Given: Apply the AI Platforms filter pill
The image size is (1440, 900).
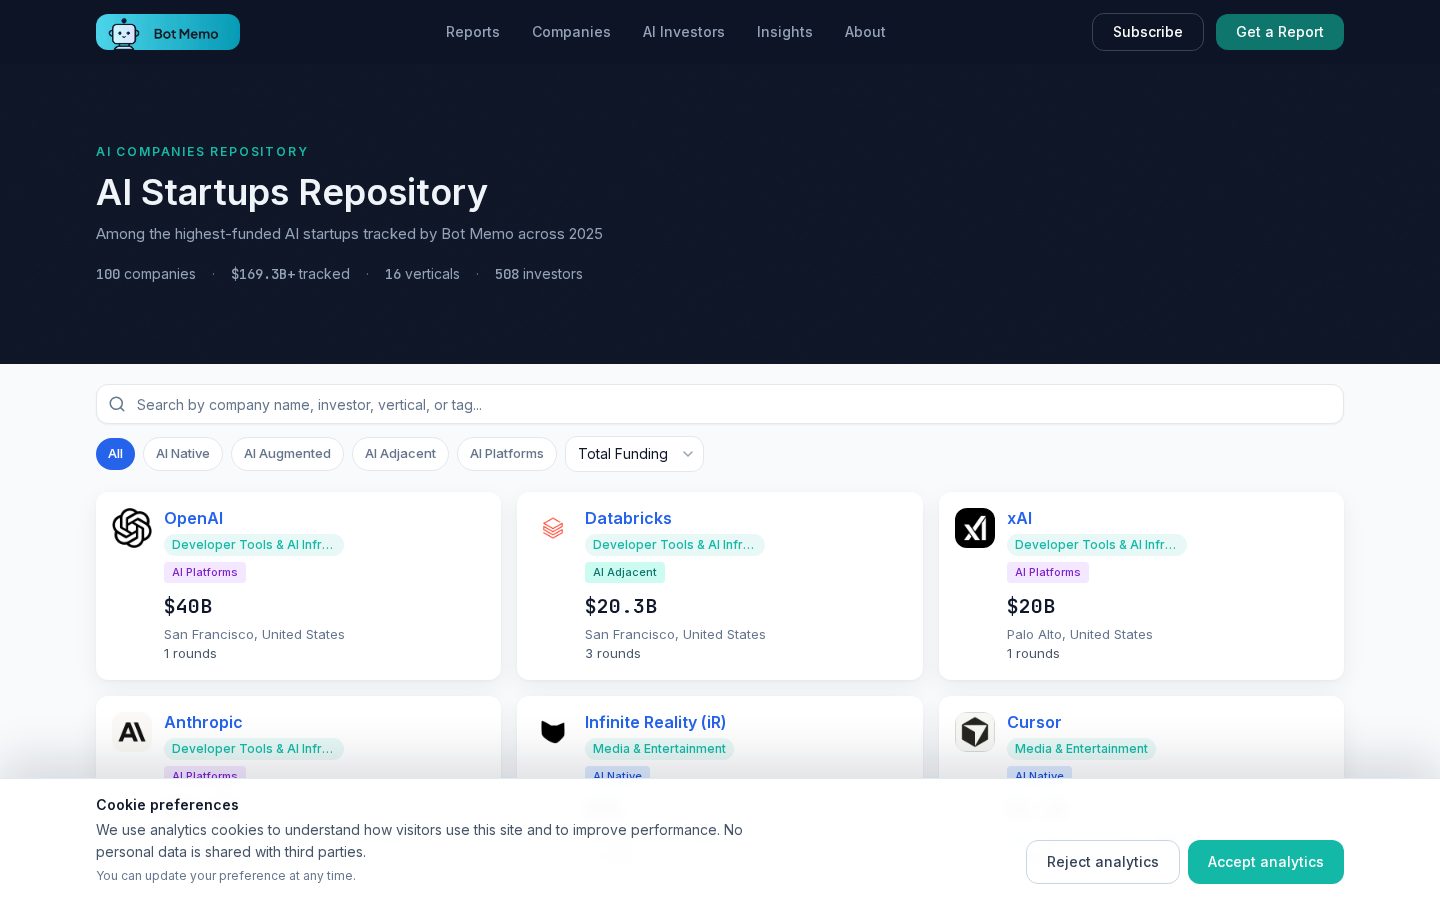Looking at the screenshot, I should point(507,454).
